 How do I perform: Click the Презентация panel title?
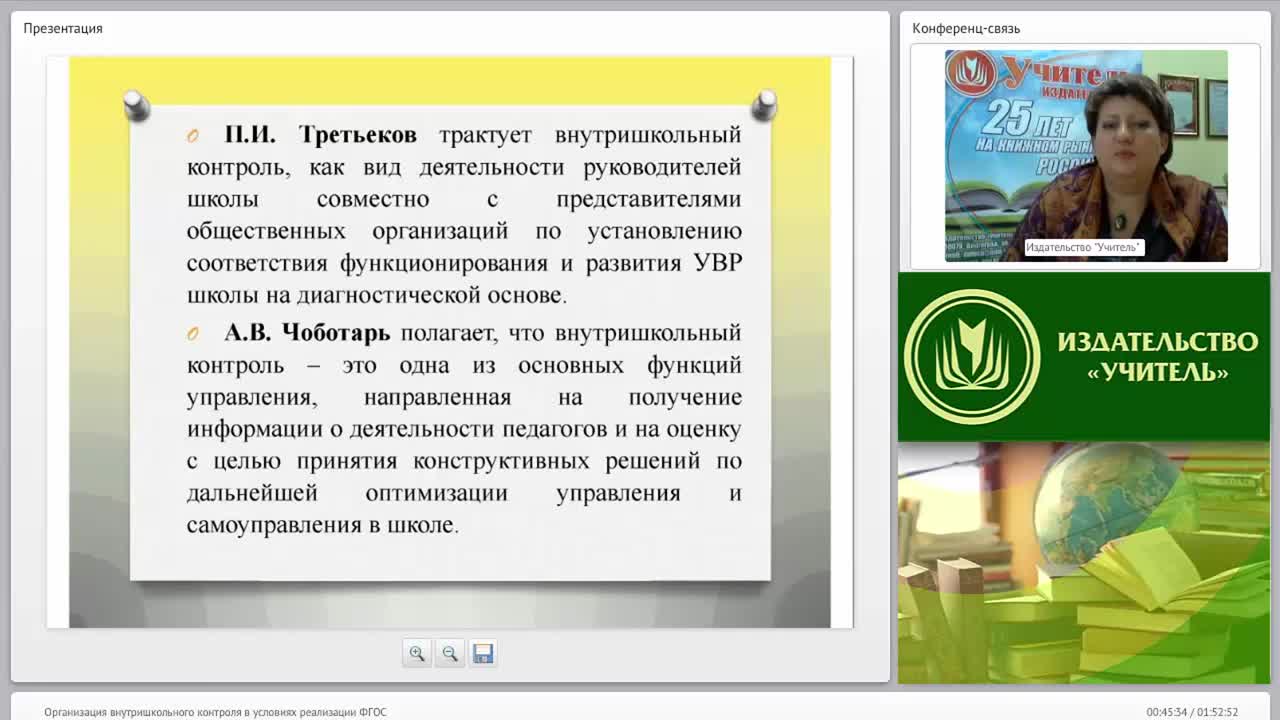point(63,28)
